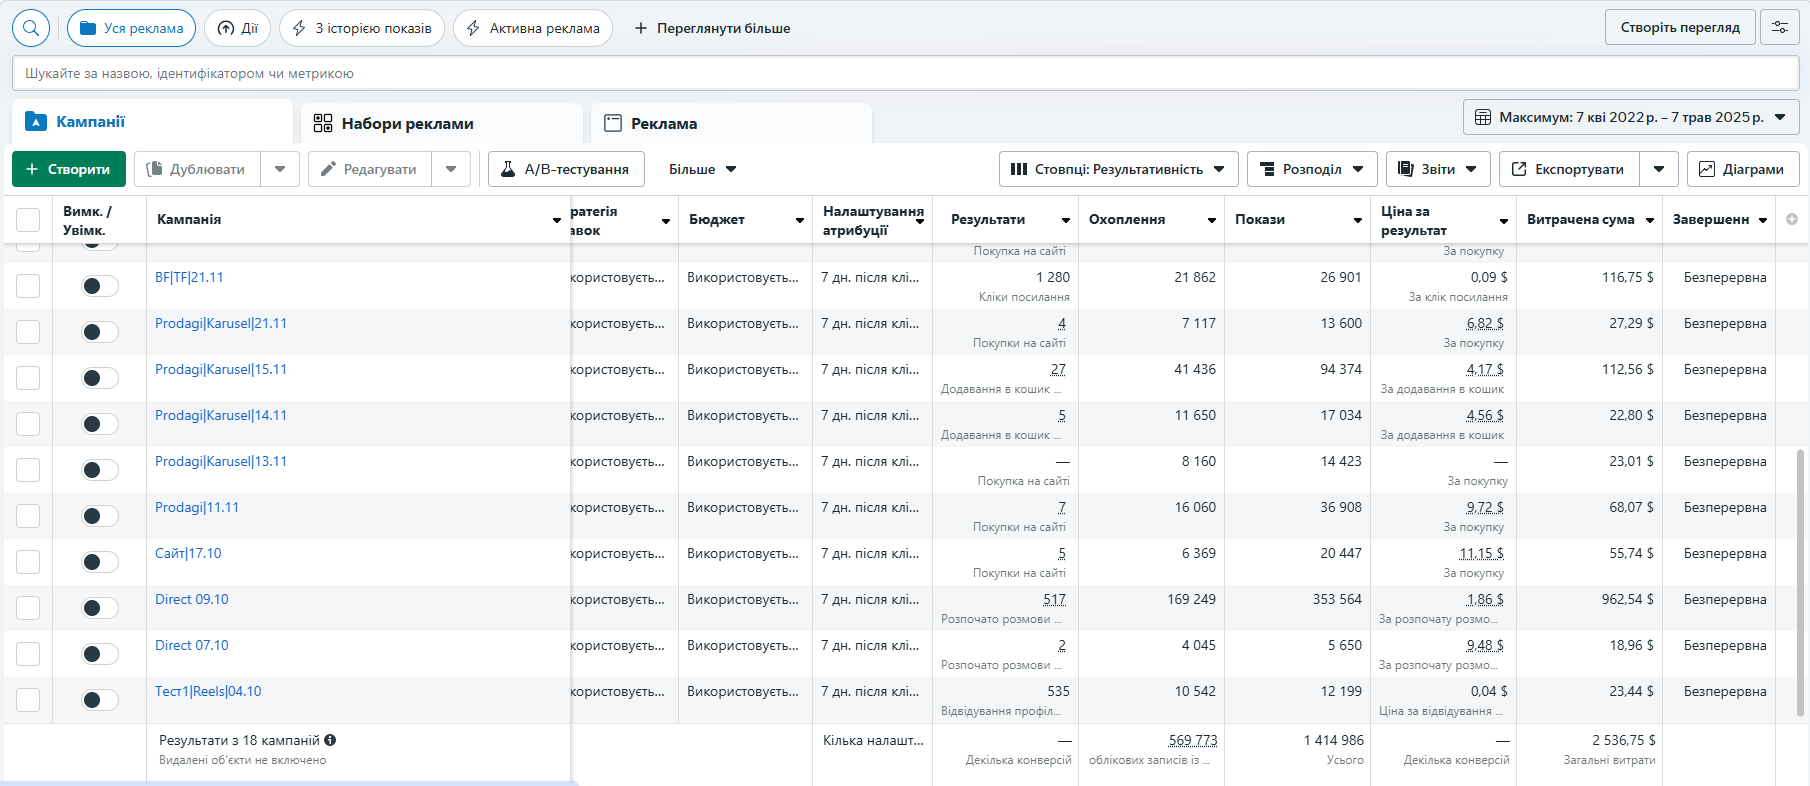Viewport: 1810px width, 786px height.
Task: Select the checkbox for Prodagi|11.11 row
Action: (28, 516)
